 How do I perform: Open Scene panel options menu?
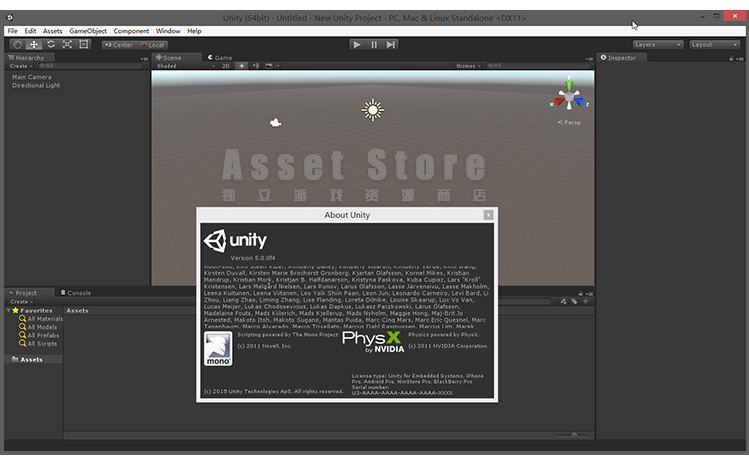pyautogui.click(x=589, y=59)
